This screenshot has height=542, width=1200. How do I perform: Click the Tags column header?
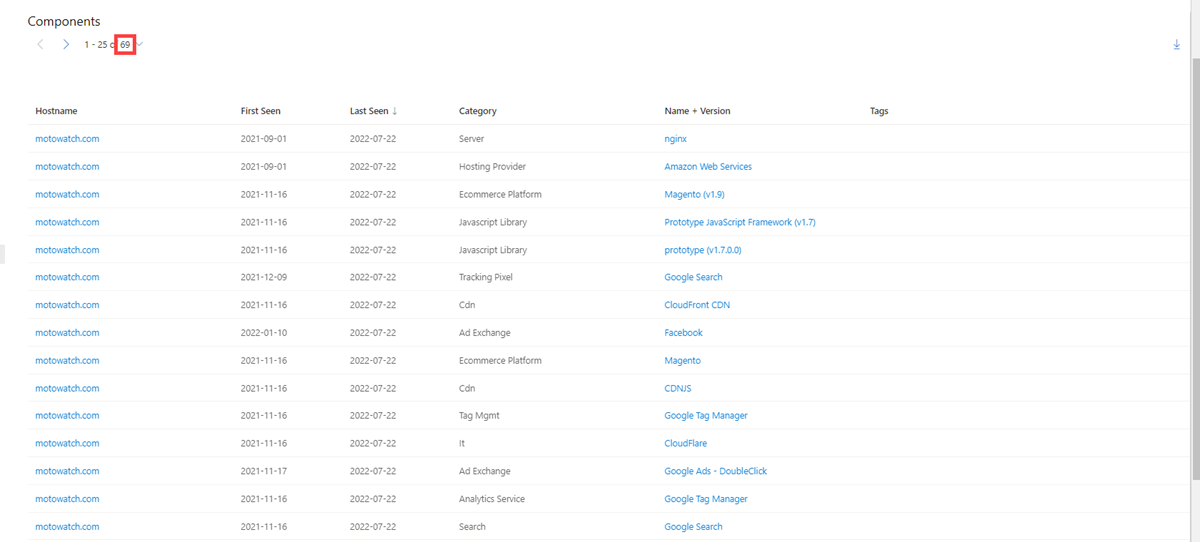879,111
